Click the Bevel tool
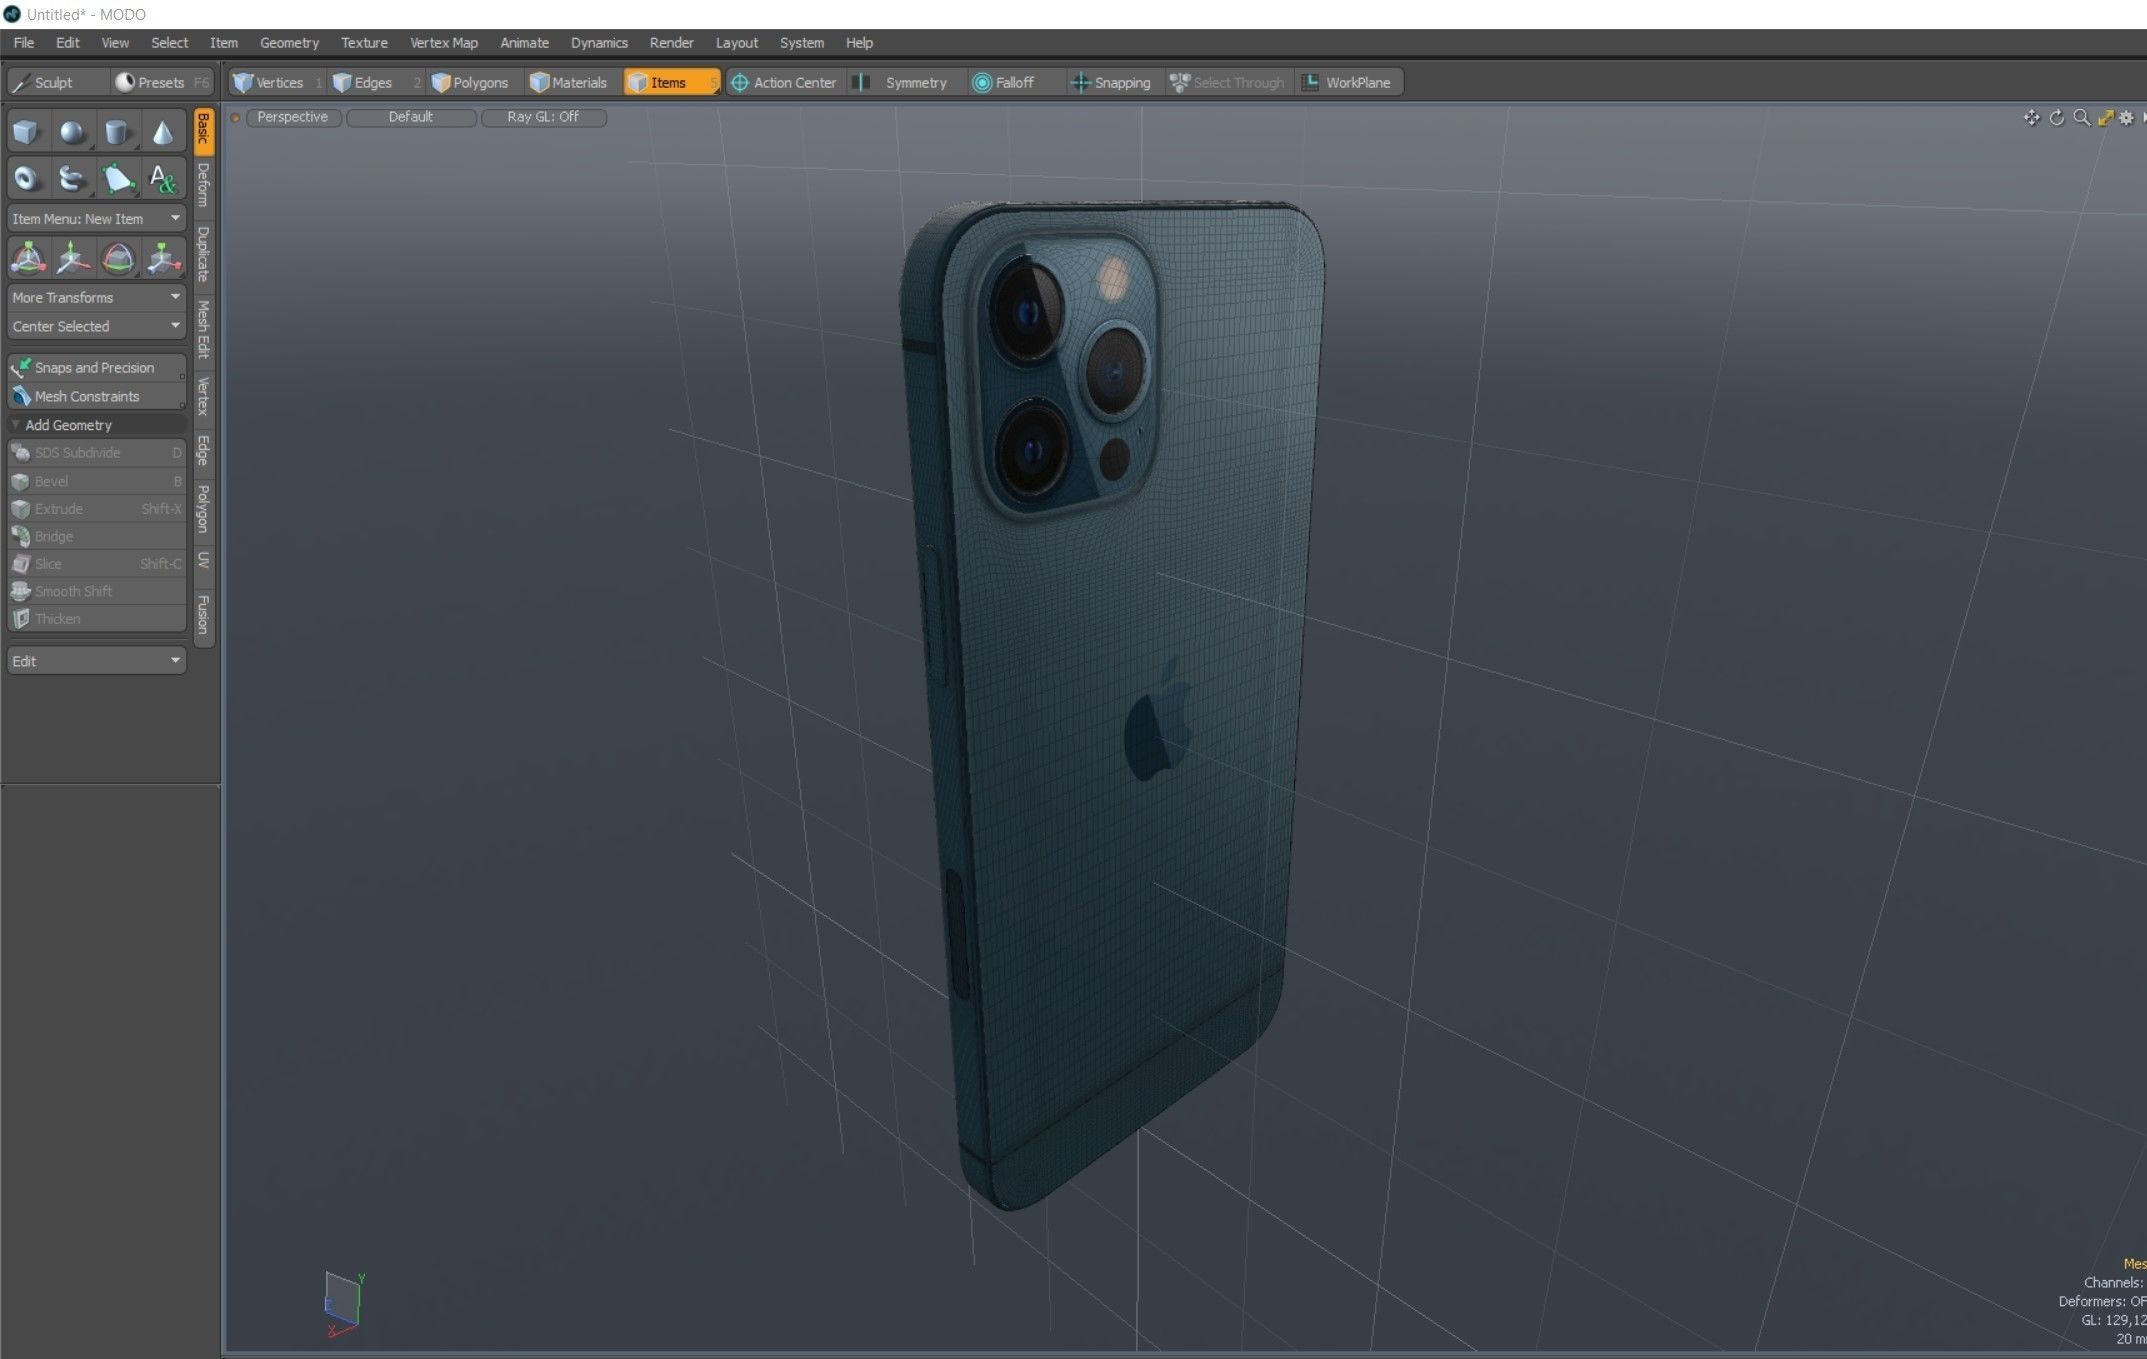The image size is (2147, 1359). click(96, 481)
